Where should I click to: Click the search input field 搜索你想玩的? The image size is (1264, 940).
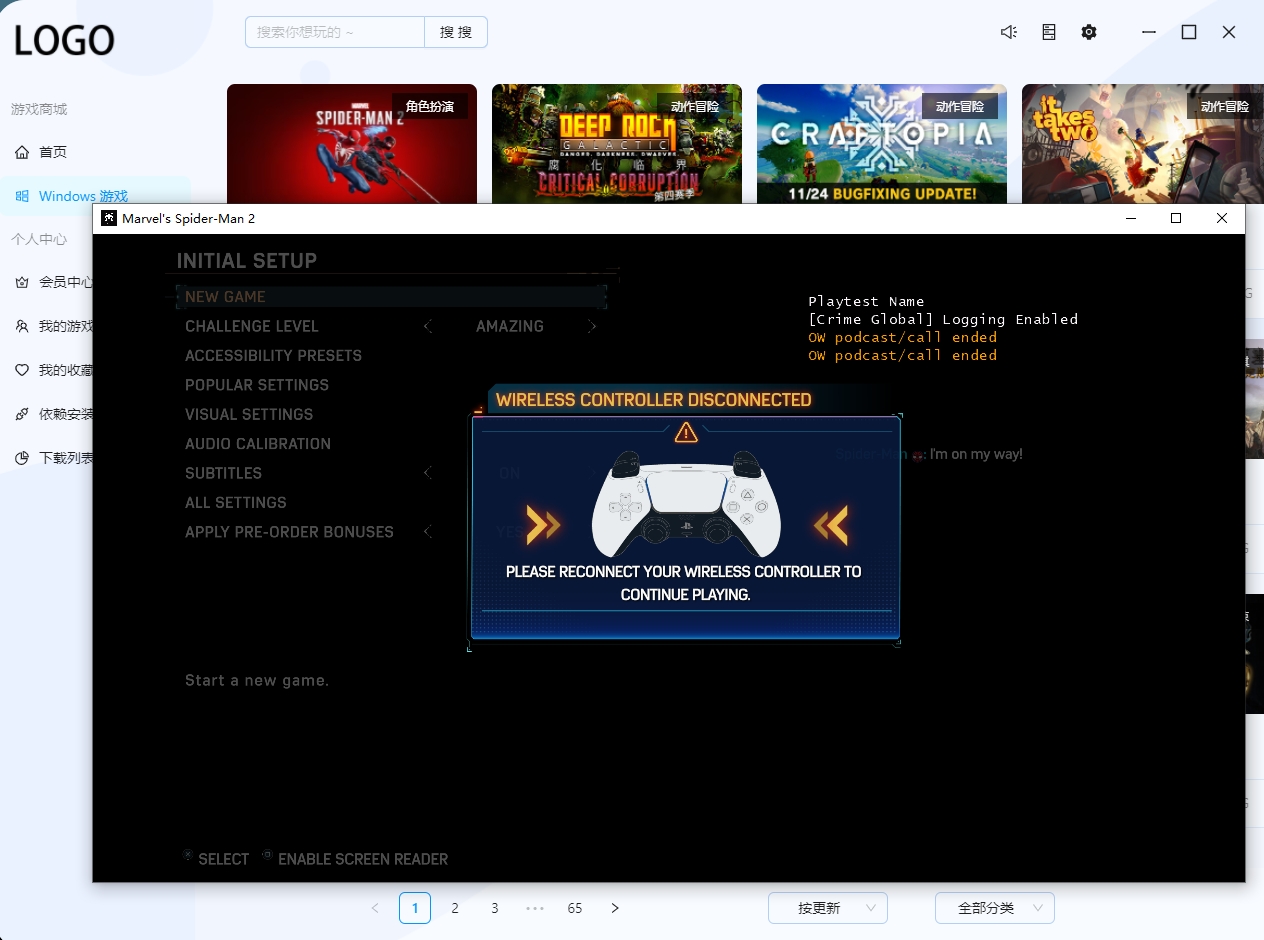click(x=335, y=32)
